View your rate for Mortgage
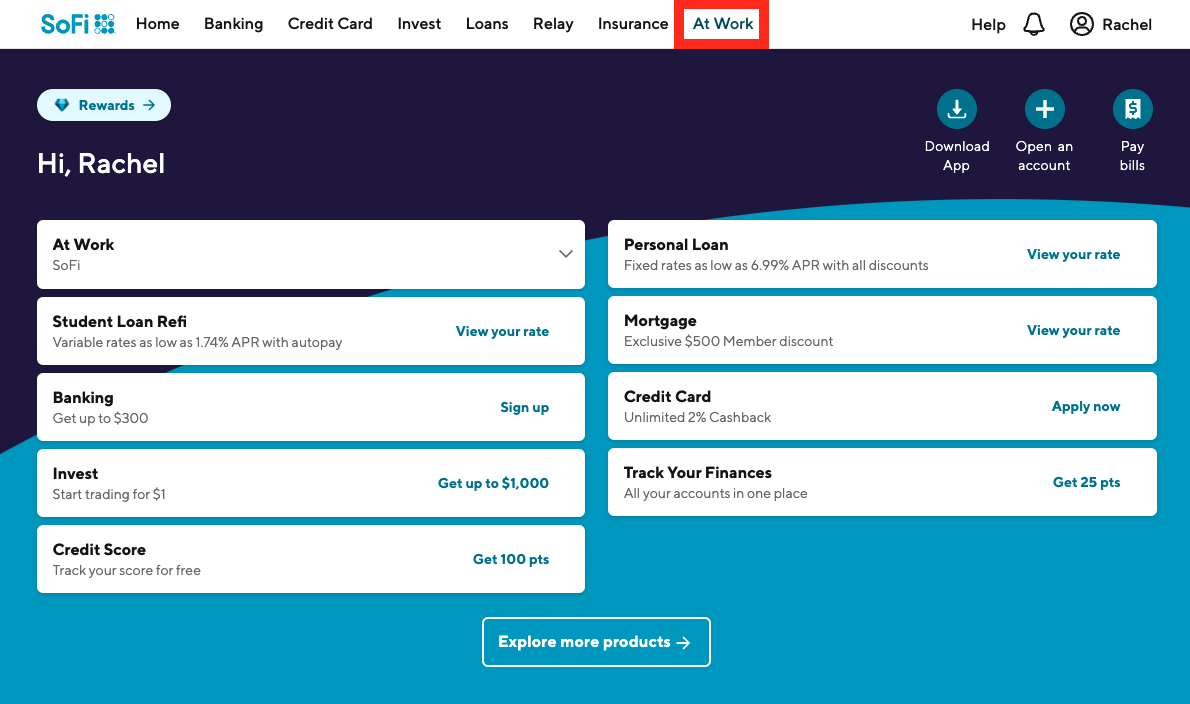Viewport: 1190px width, 704px height. click(x=1073, y=330)
